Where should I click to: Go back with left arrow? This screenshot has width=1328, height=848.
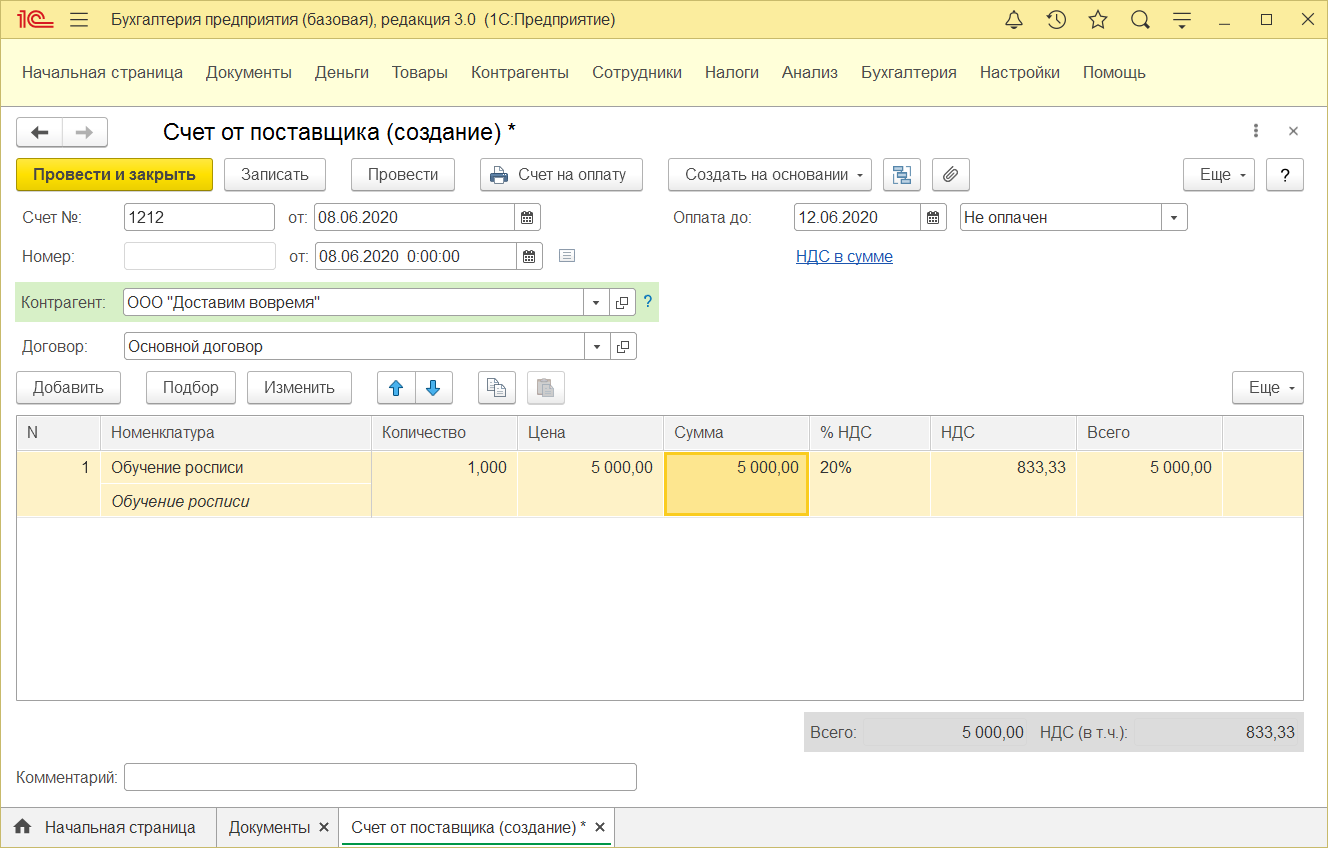pyautogui.click(x=40, y=132)
